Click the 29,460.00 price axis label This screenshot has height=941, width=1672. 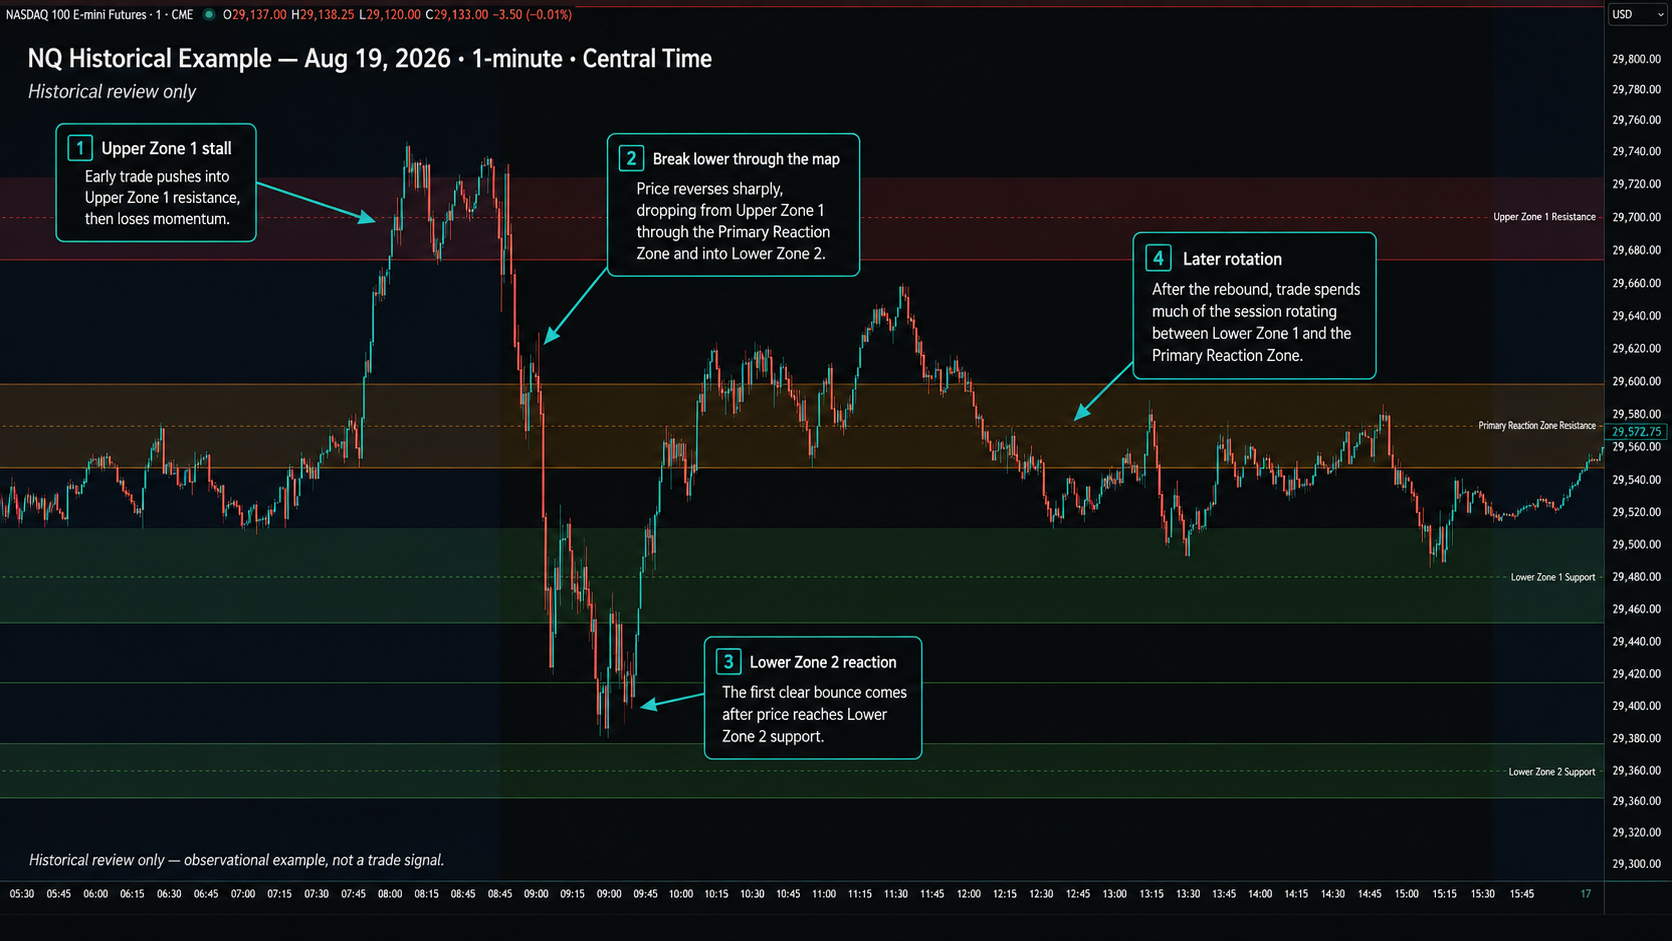1636,609
